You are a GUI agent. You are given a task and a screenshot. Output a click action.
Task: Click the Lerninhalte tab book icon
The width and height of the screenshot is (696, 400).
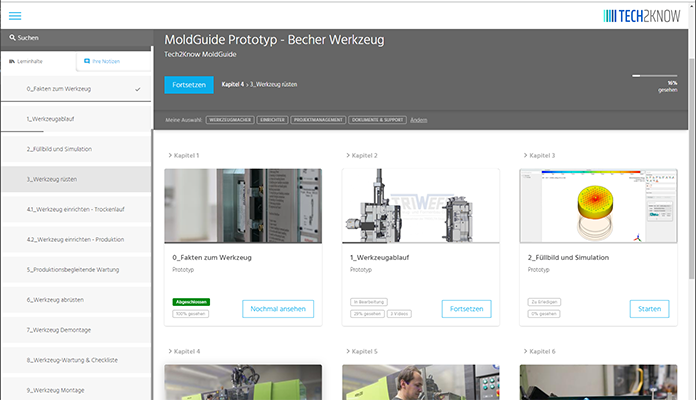point(12,61)
